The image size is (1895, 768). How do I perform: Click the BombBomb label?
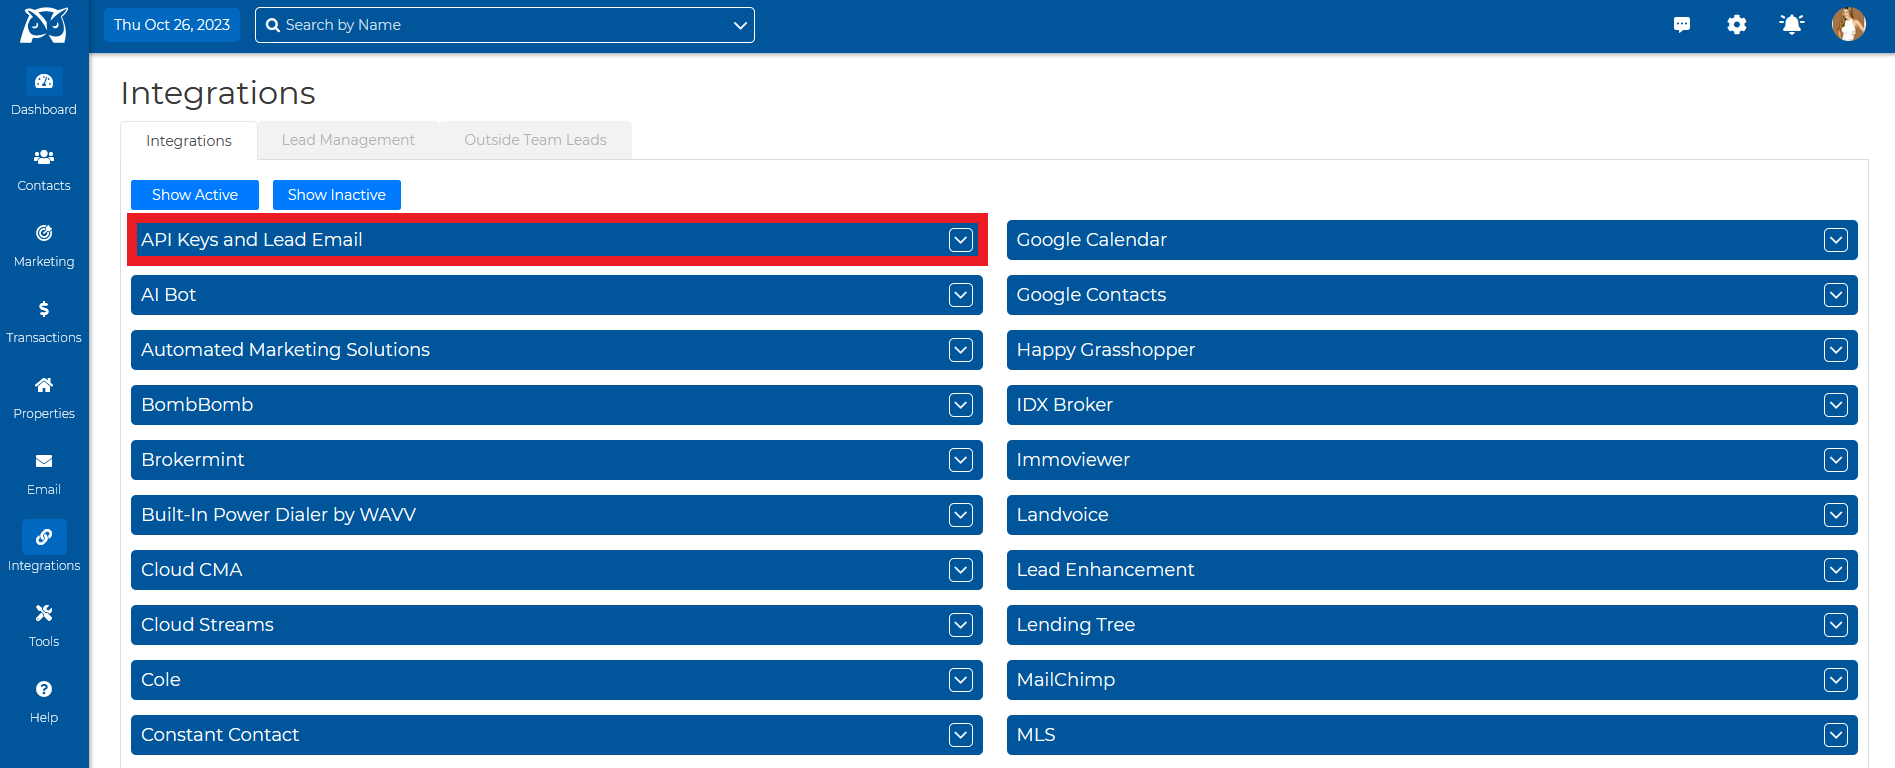coord(197,405)
